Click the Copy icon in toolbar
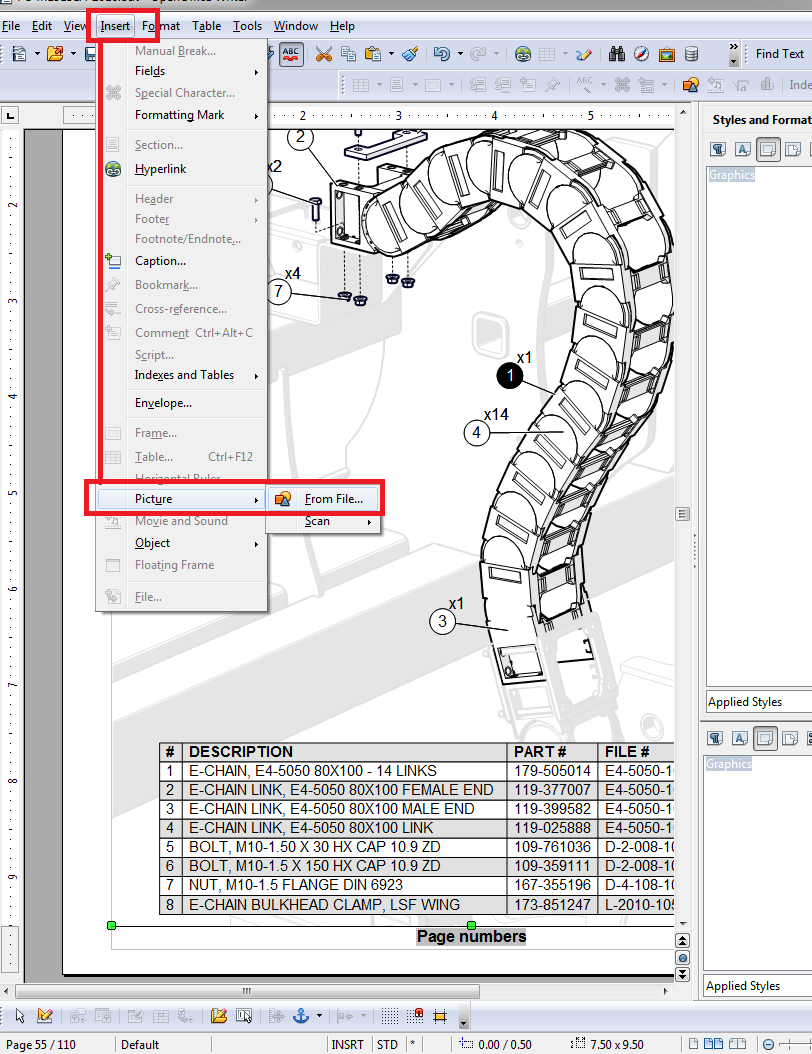812x1054 pixels. (348, 54)
